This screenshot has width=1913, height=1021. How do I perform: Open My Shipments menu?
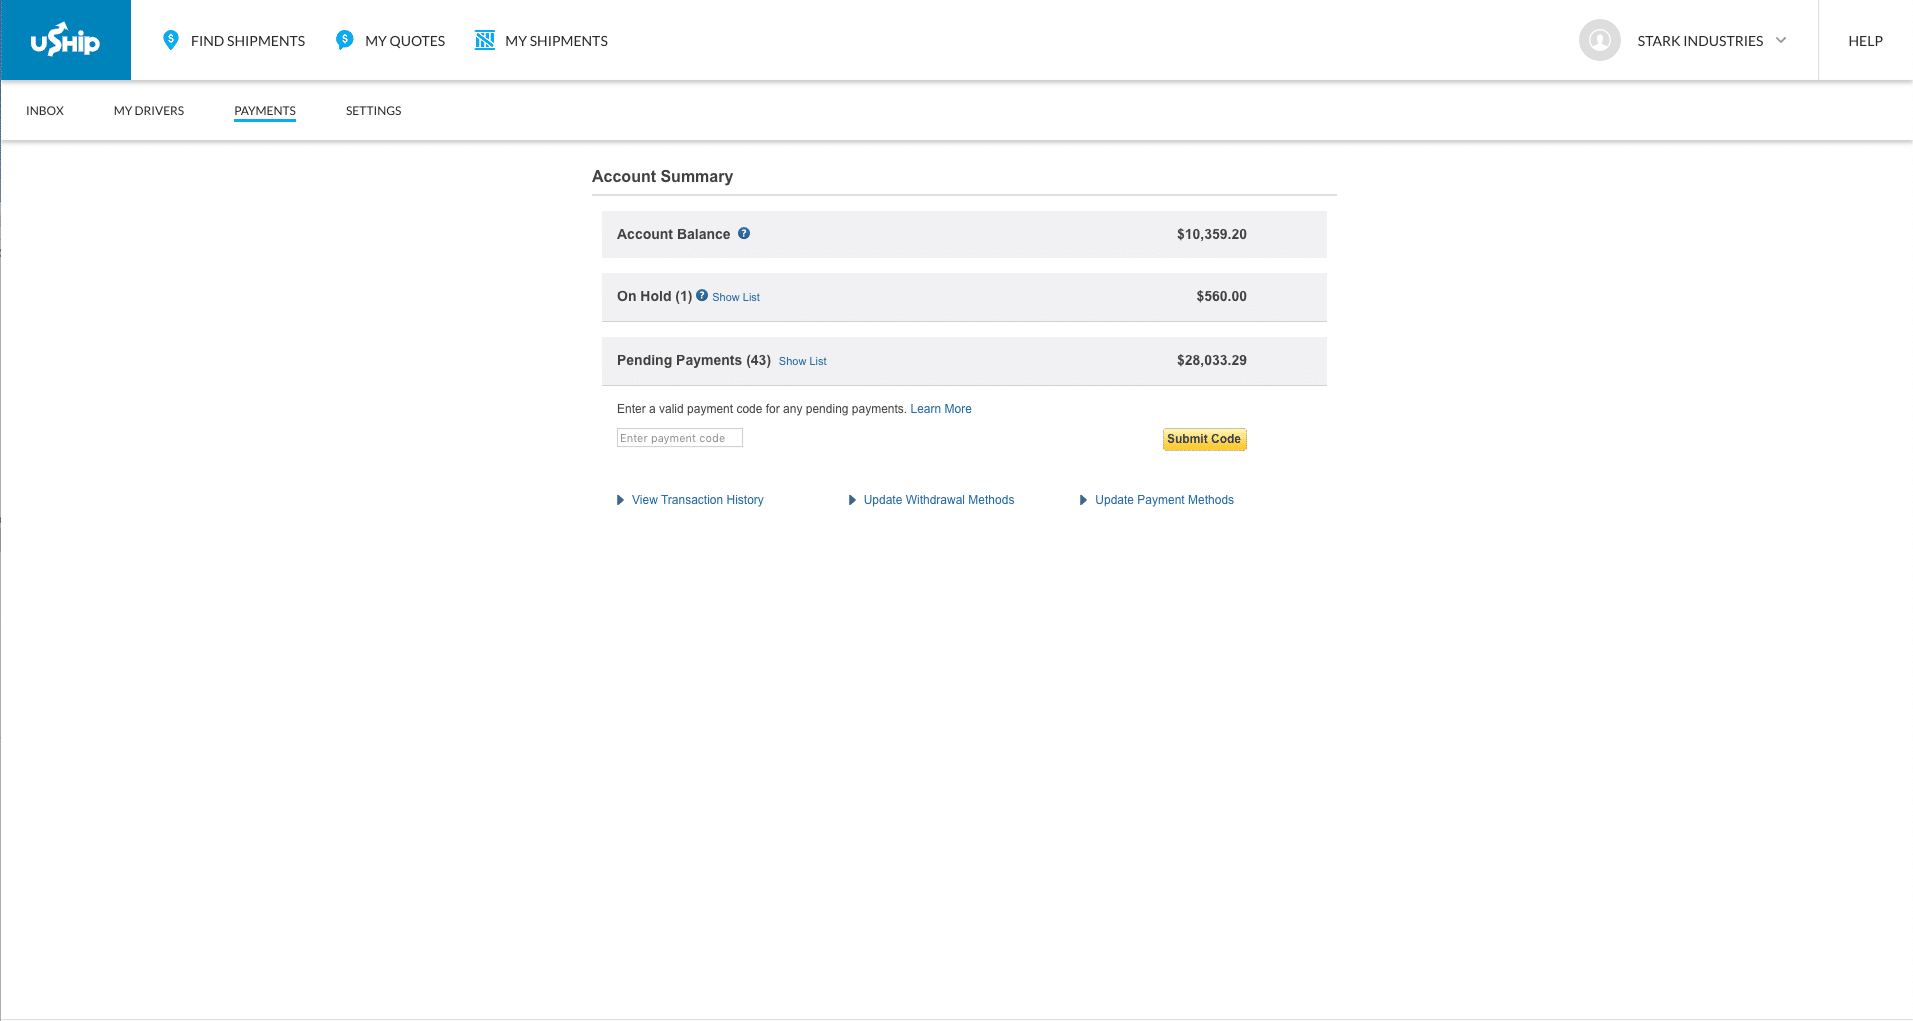click(556, 41)
